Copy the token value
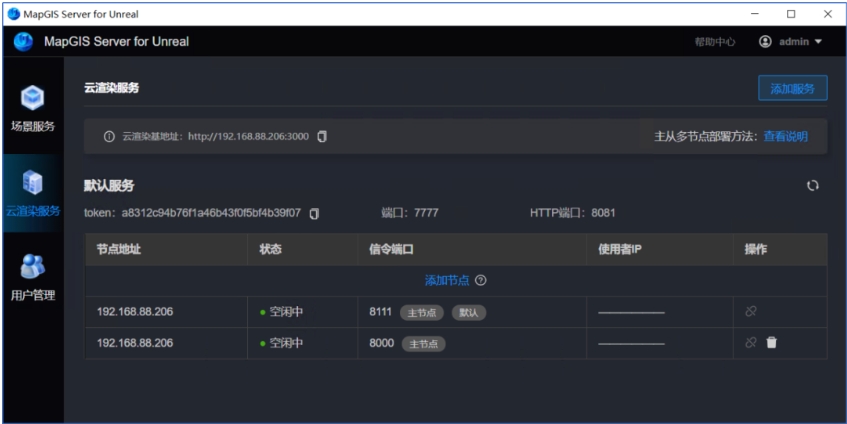This screenshot has height=424, width=847. point(314,213)
